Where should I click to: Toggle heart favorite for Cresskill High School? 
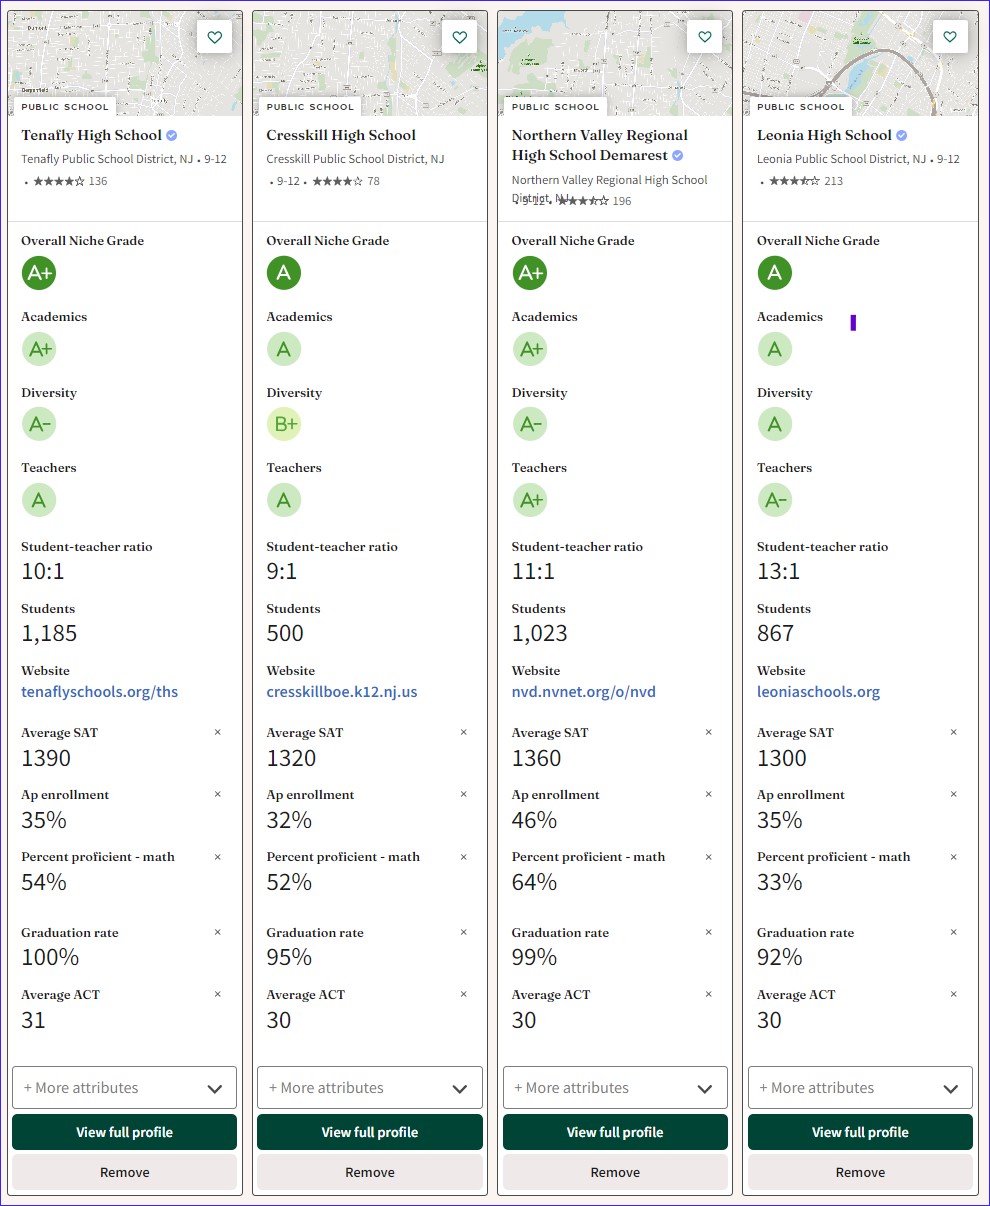point(460,37)
